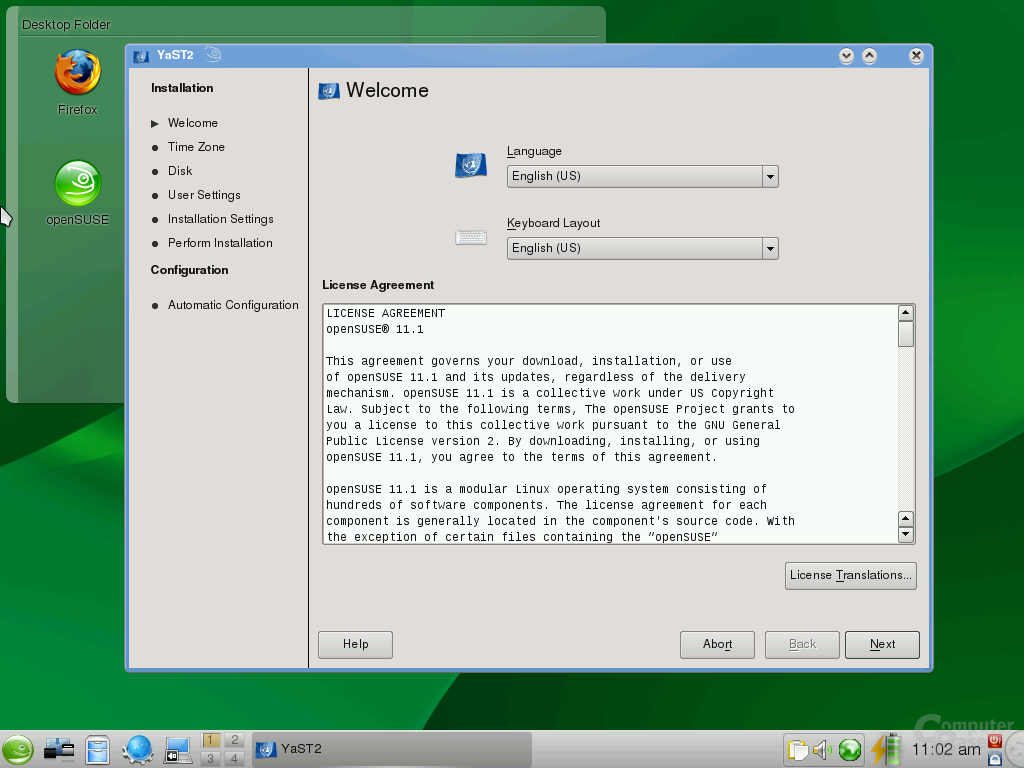Open the Language dropdown
This screenshot has width=1024, height=768.
coord(769,176)
